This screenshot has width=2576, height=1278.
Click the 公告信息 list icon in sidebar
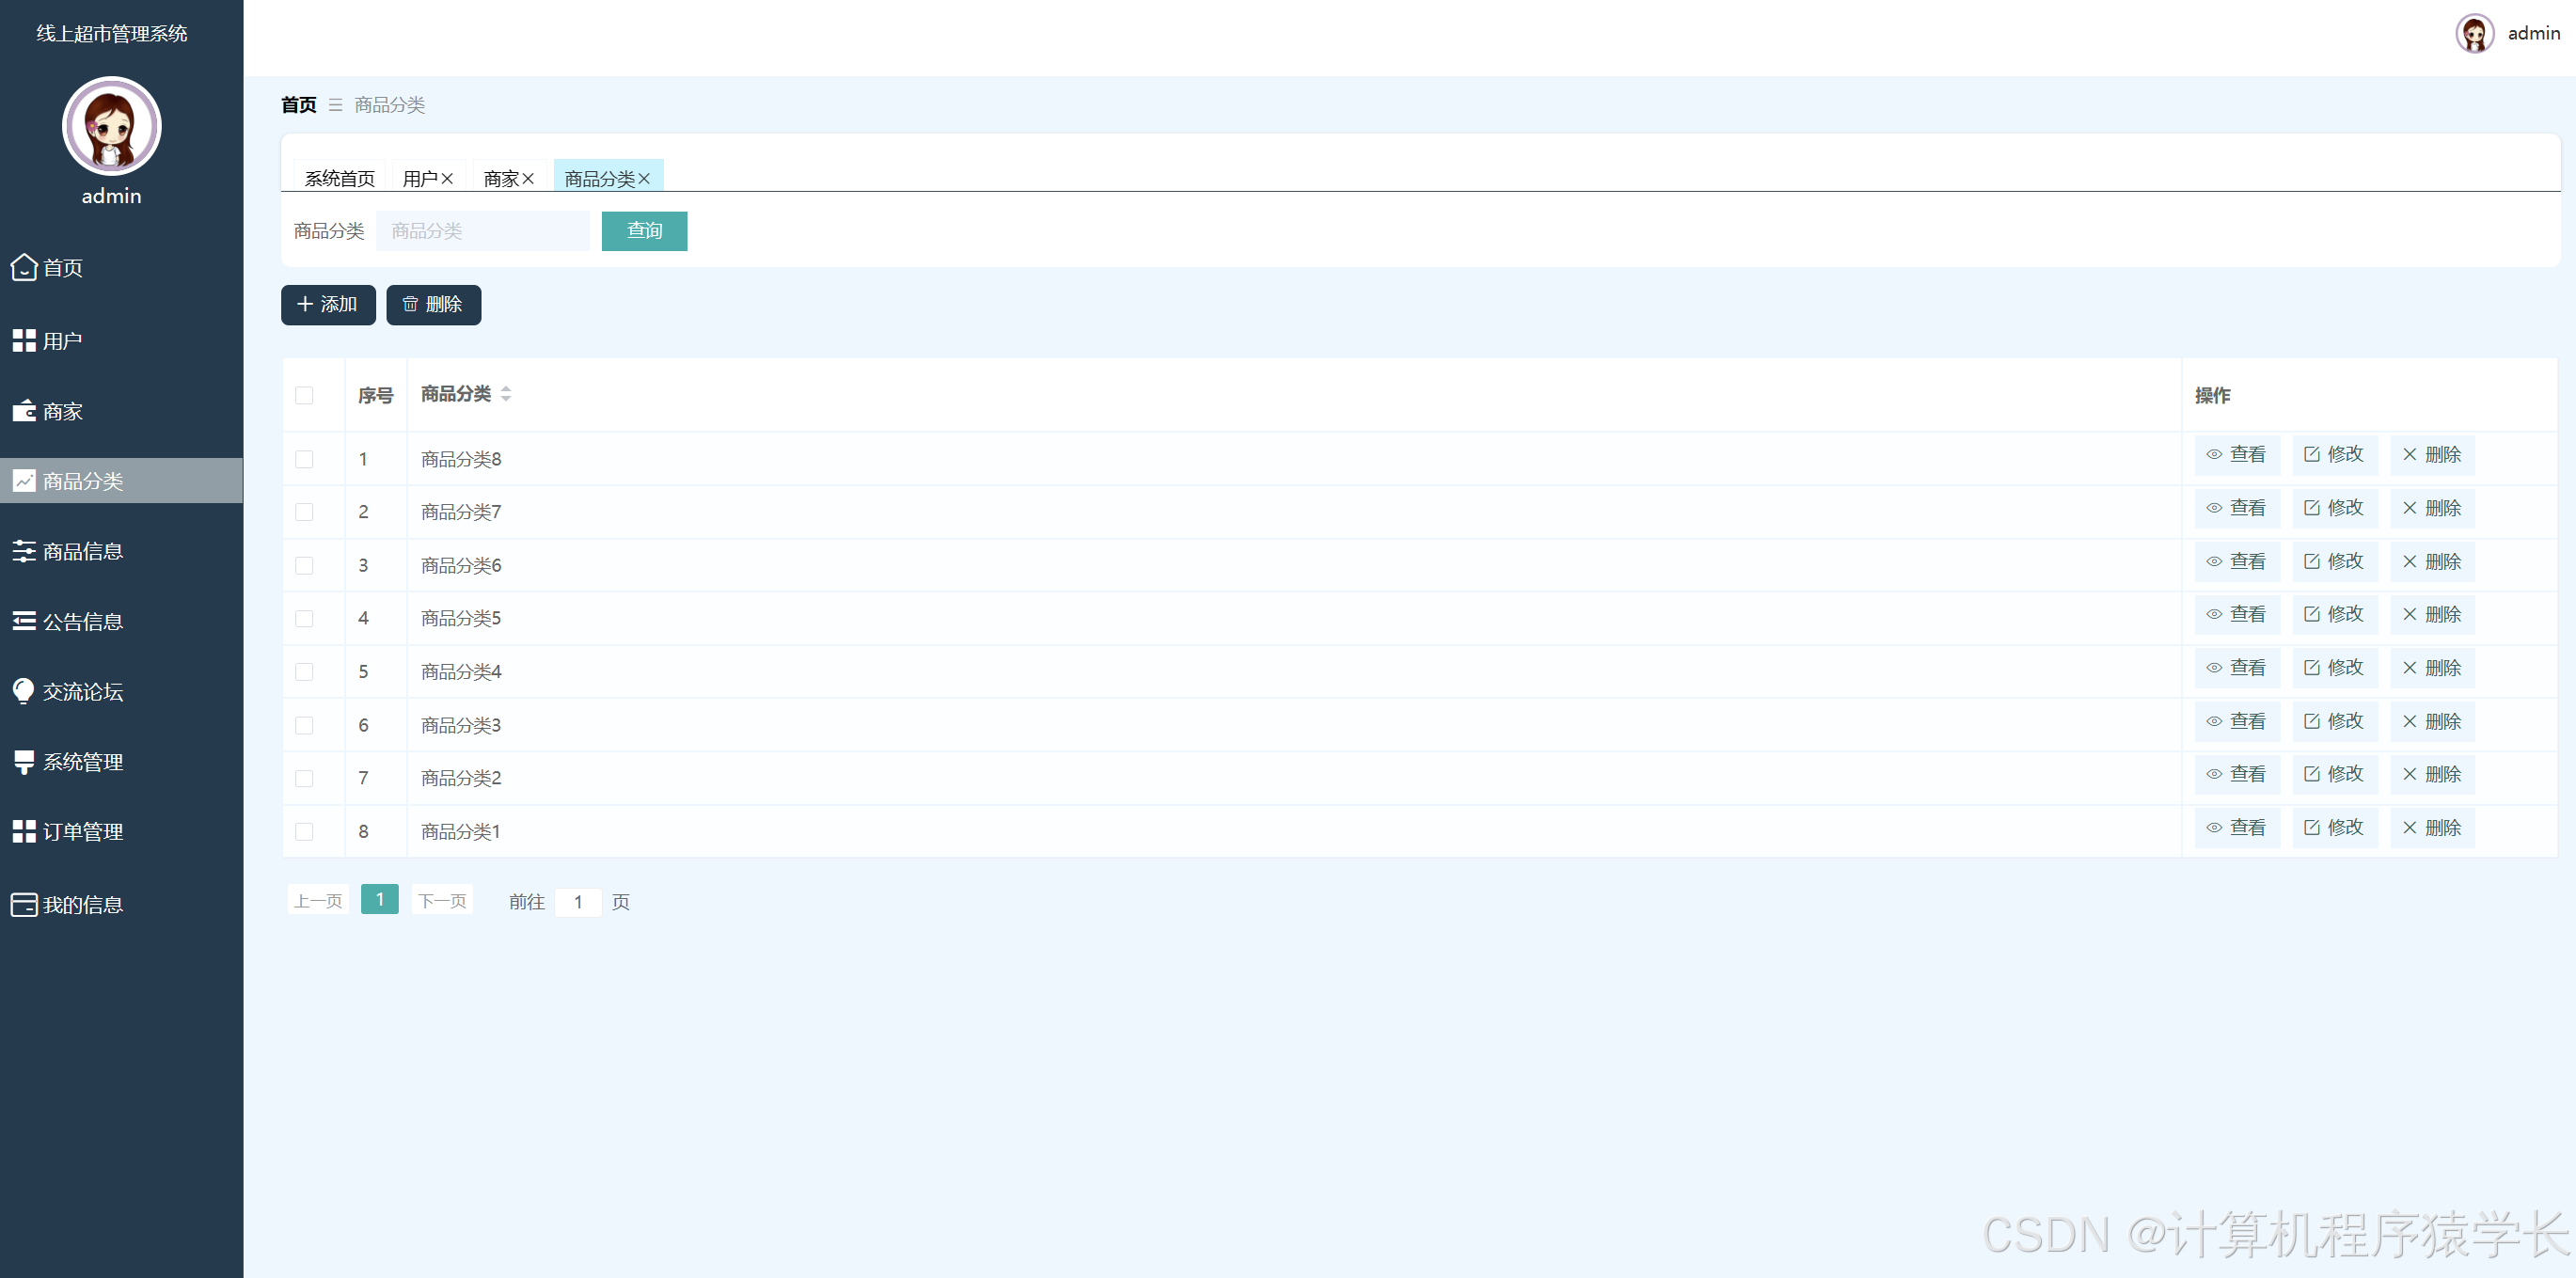pos(24,621)
